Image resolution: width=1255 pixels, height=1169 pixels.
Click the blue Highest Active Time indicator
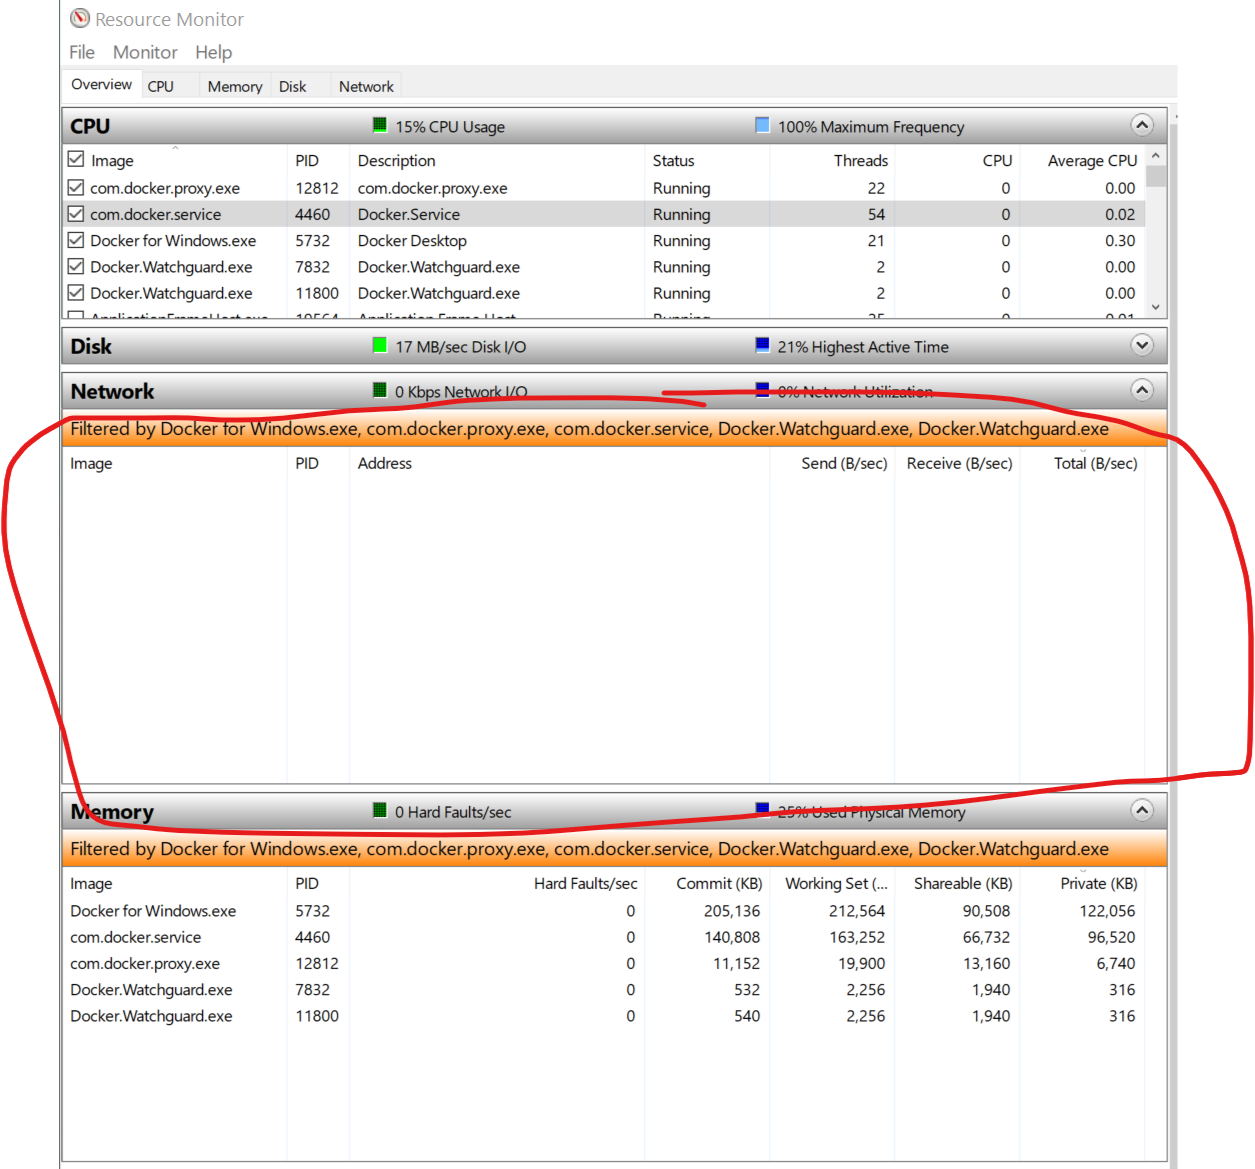pos(762,345)
